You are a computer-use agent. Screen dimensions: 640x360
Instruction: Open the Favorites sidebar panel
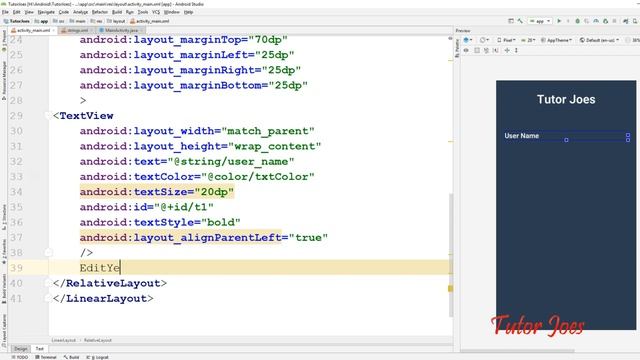pyautogui.click(x=4, y=251)
